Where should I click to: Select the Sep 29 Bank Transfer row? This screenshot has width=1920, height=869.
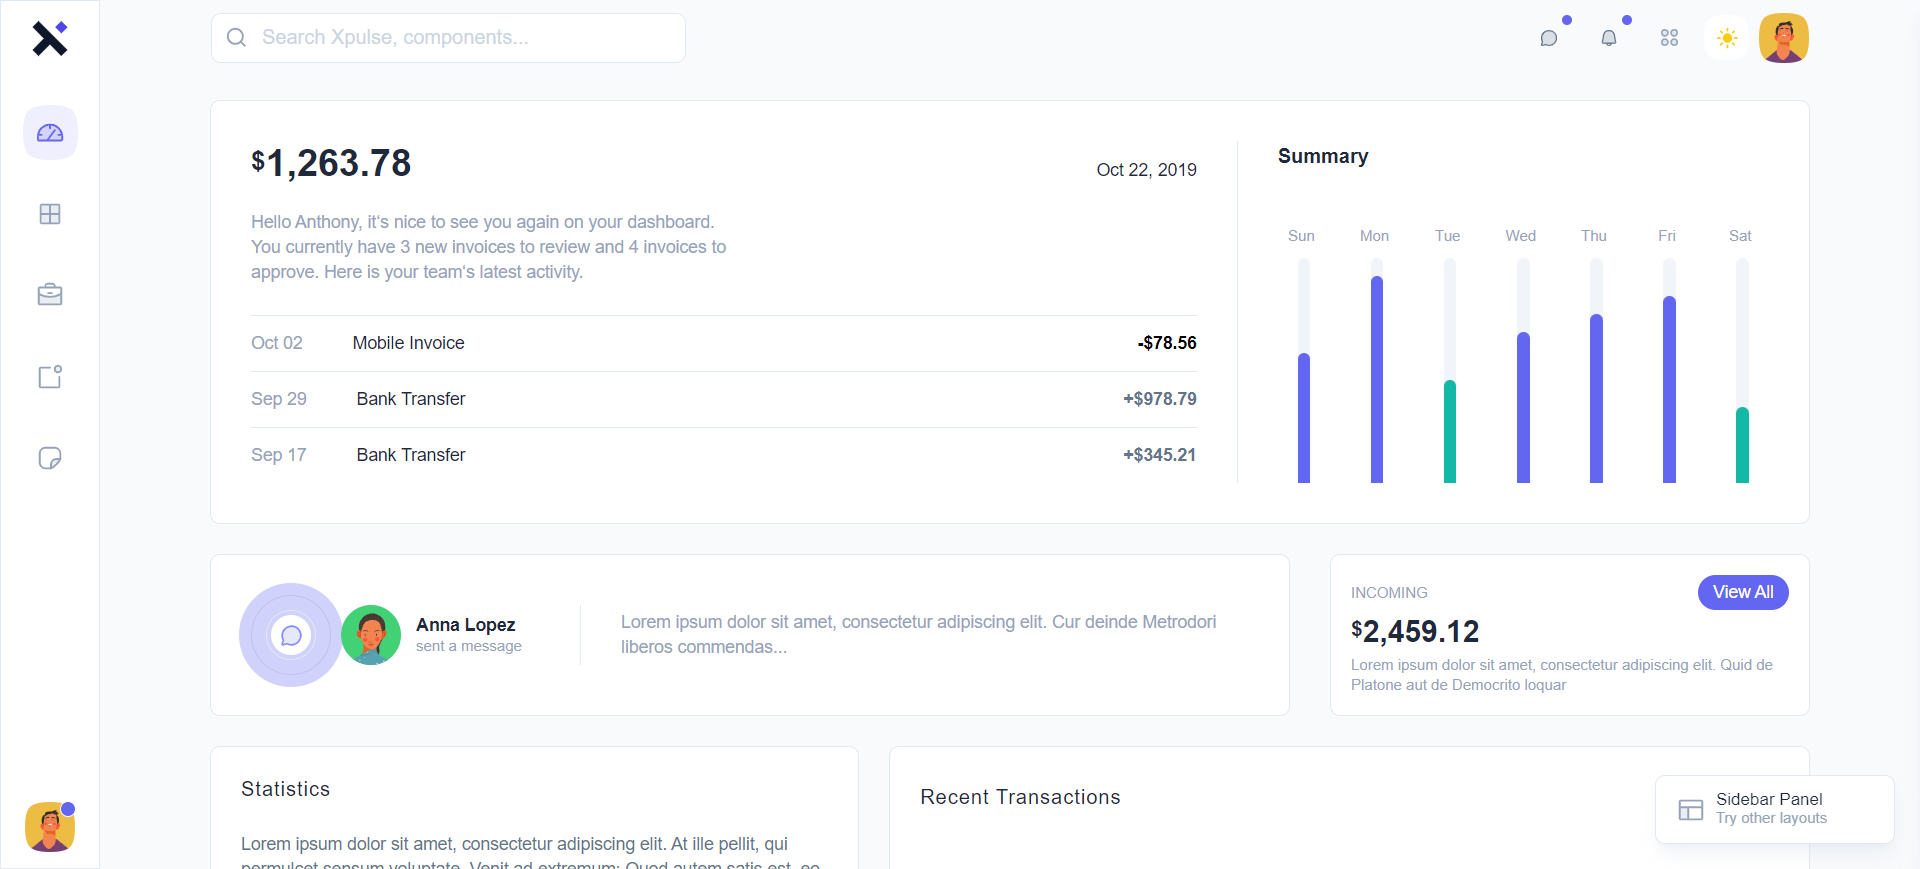tap(723, 399)
